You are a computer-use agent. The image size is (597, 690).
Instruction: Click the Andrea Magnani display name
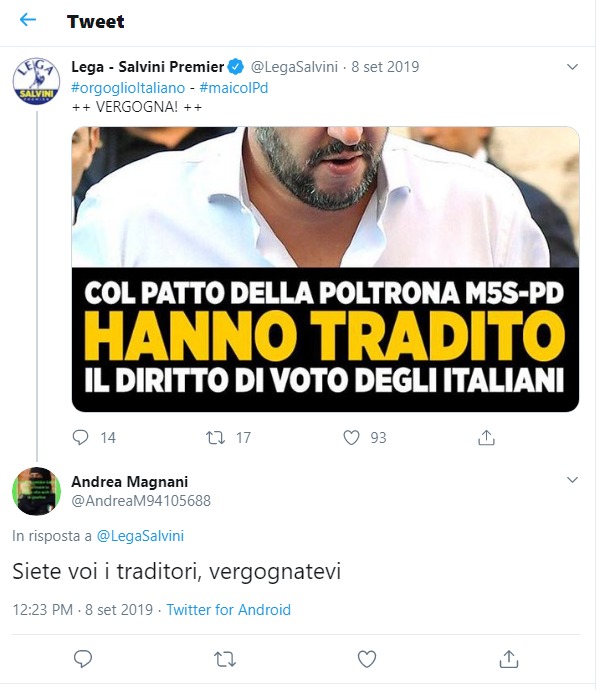129,482
